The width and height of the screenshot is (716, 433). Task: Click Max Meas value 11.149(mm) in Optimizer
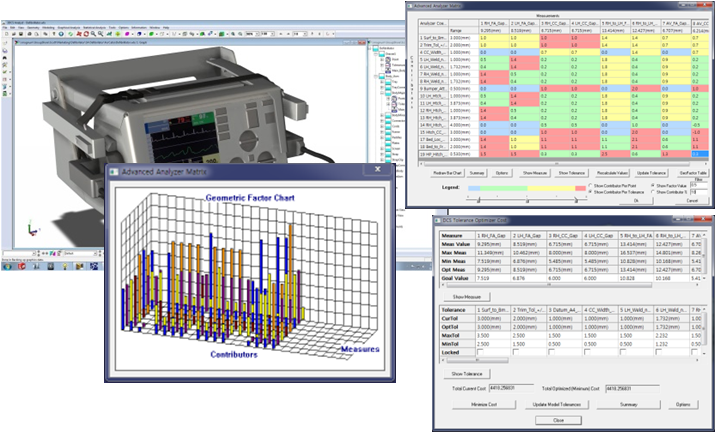(491, 252)
